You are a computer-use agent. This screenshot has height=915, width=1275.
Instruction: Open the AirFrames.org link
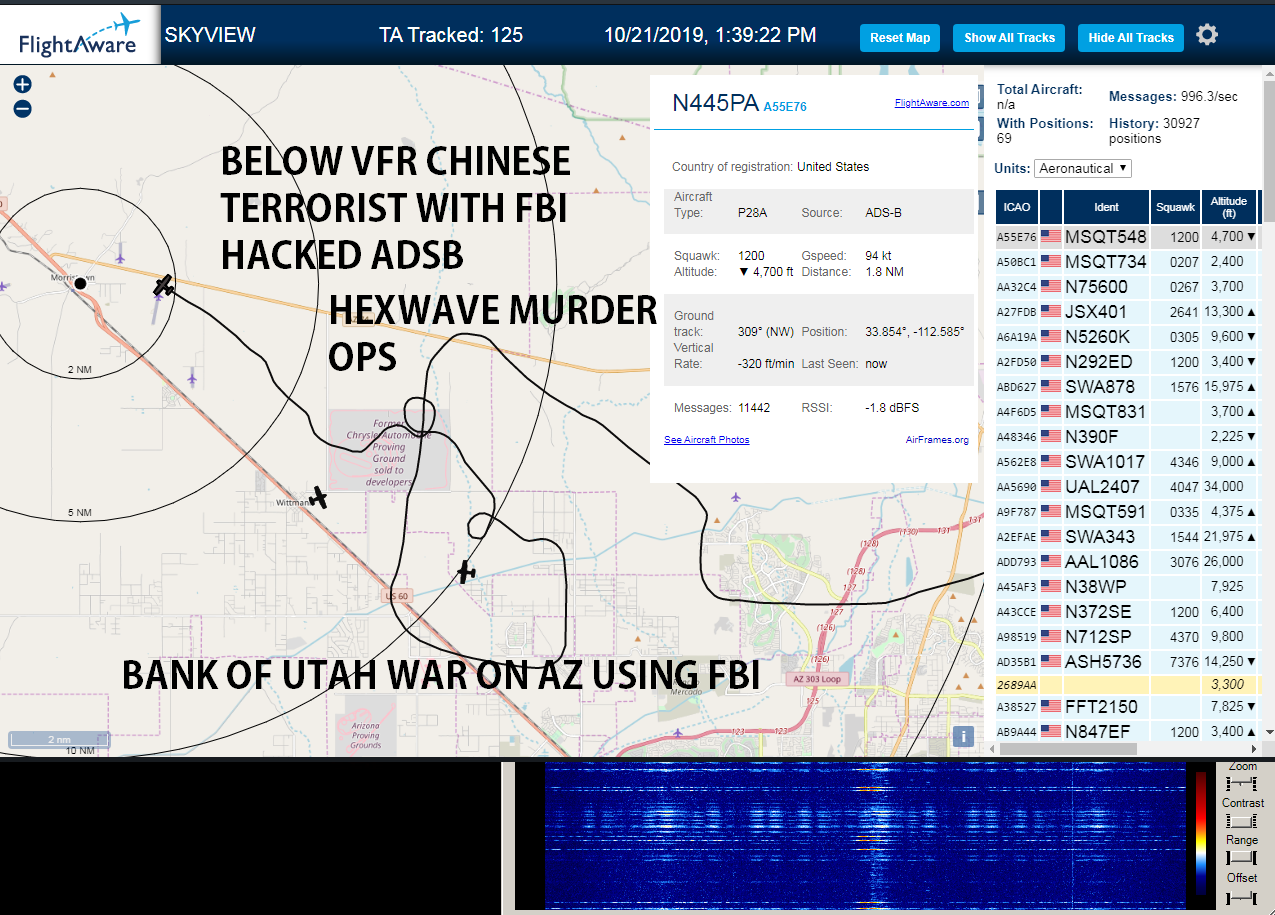937,440
